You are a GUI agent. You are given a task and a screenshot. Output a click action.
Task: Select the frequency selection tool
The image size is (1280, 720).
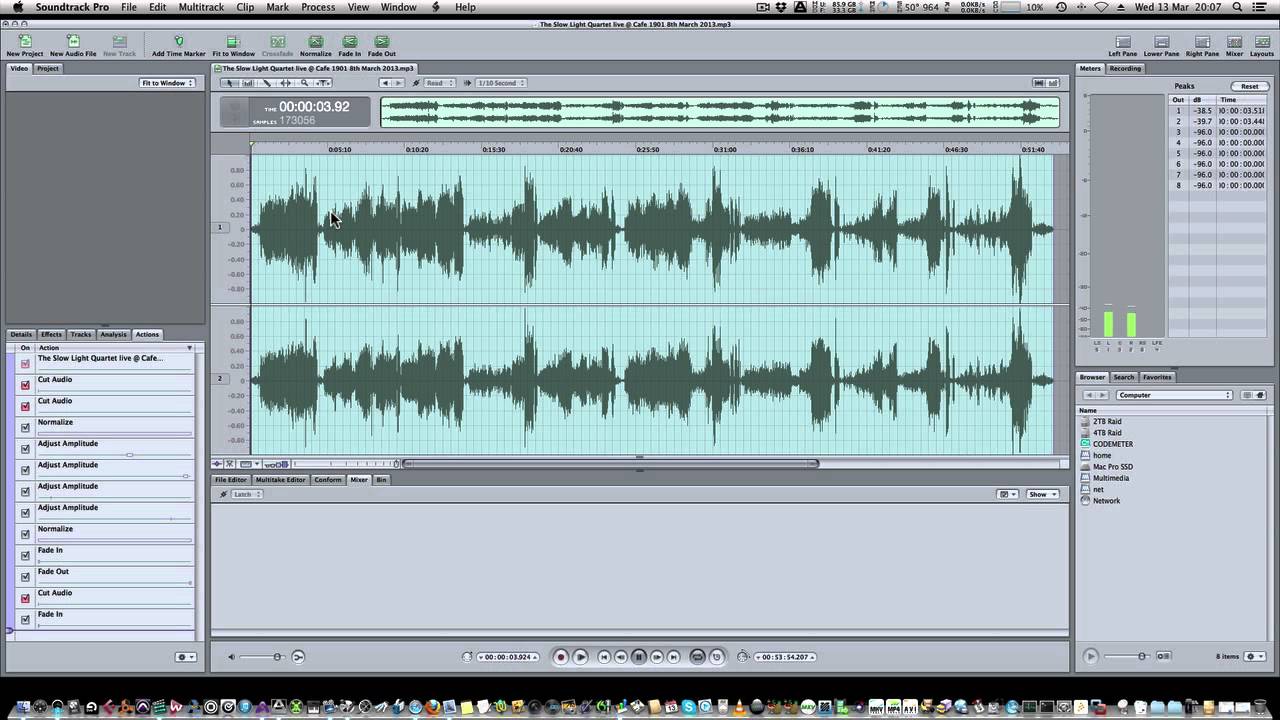(248, 83)
